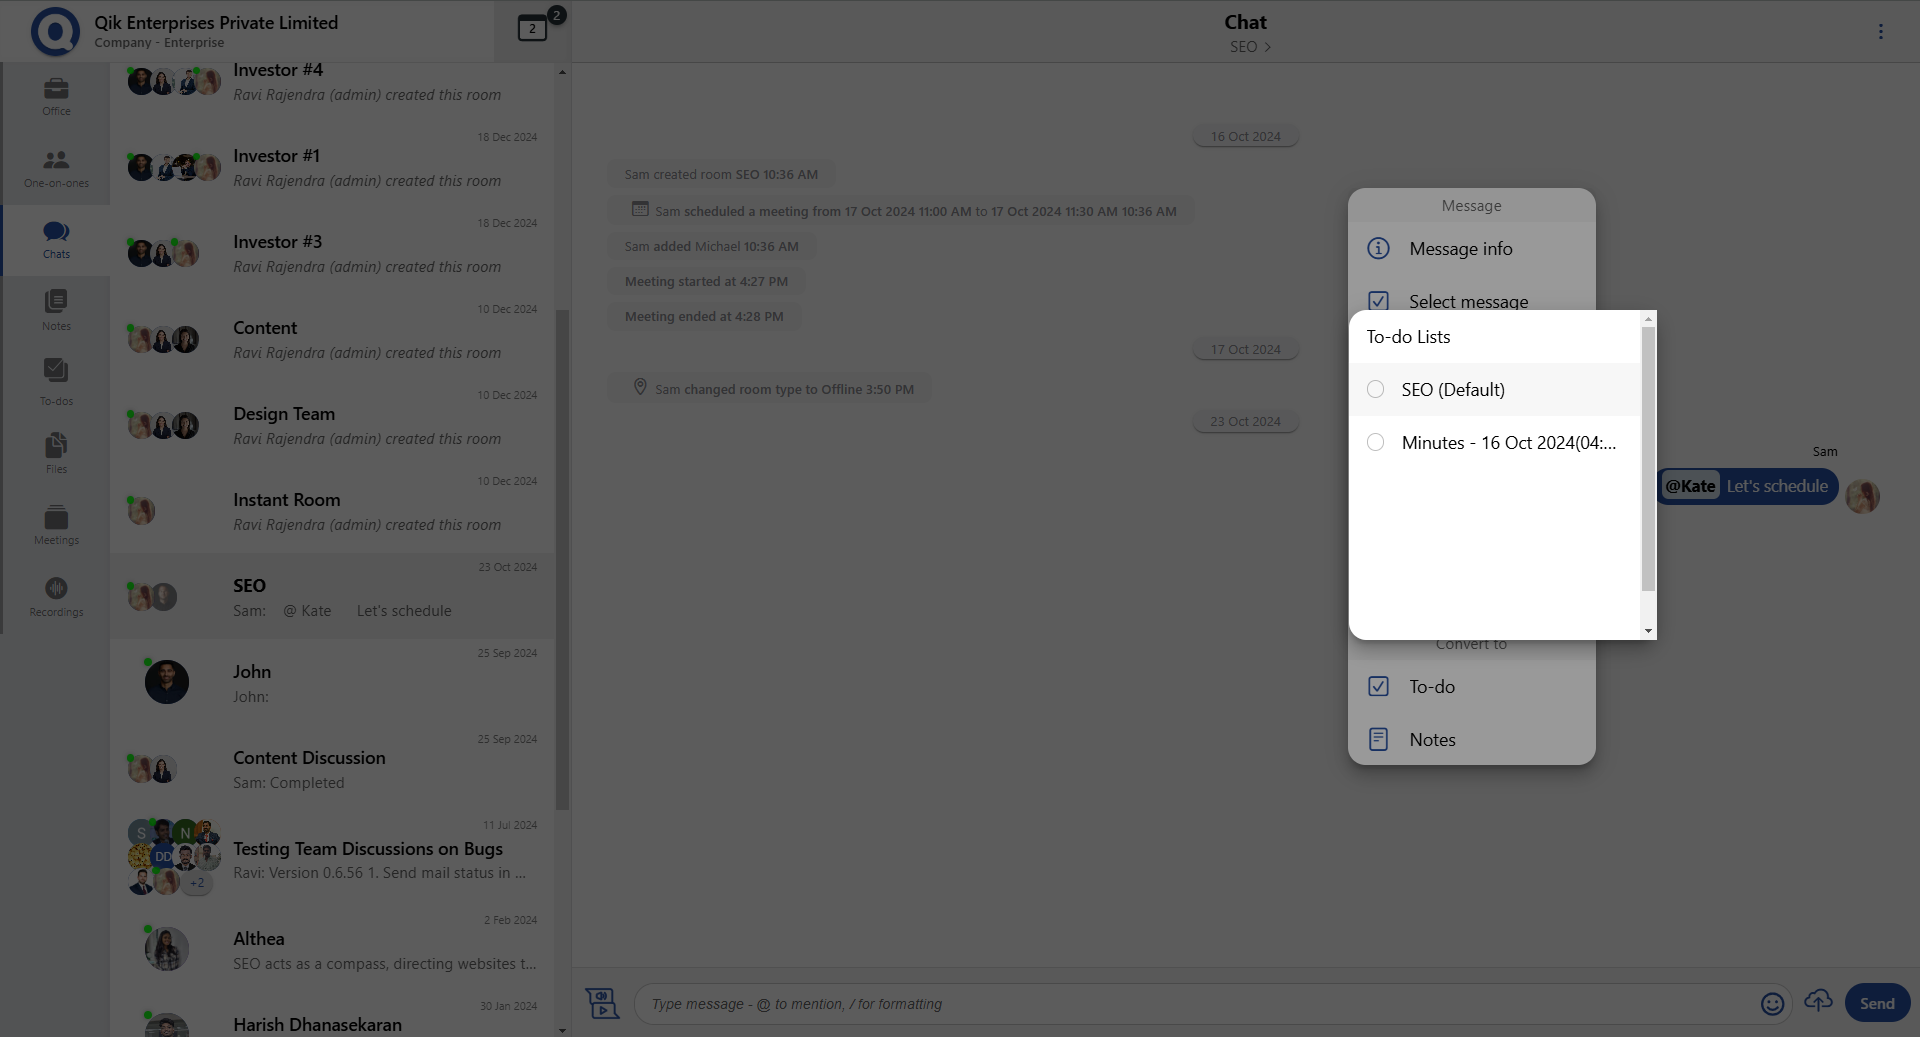Click the location pin icon in room type message
Viewport: 1920px width, 1037px height.
(640, 387)
